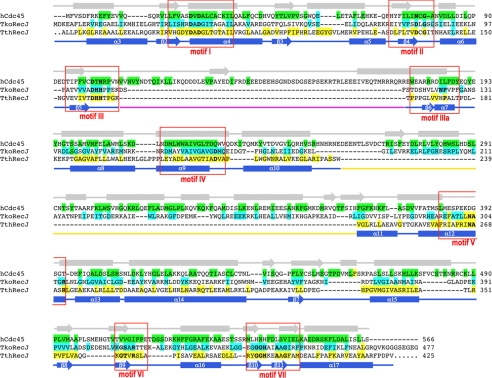
Task: Select residue number 150 ending first TthRecJ row
Action: point(486,32)
